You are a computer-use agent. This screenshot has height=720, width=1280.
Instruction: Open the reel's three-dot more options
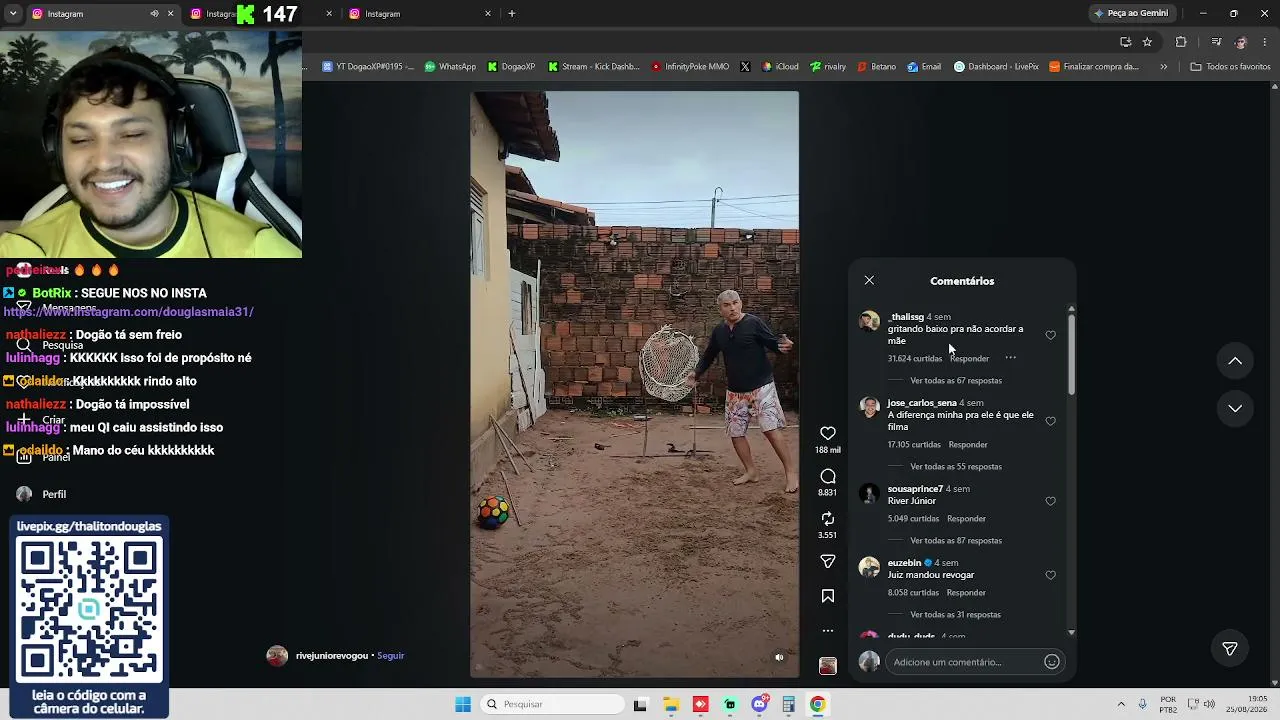828,631
